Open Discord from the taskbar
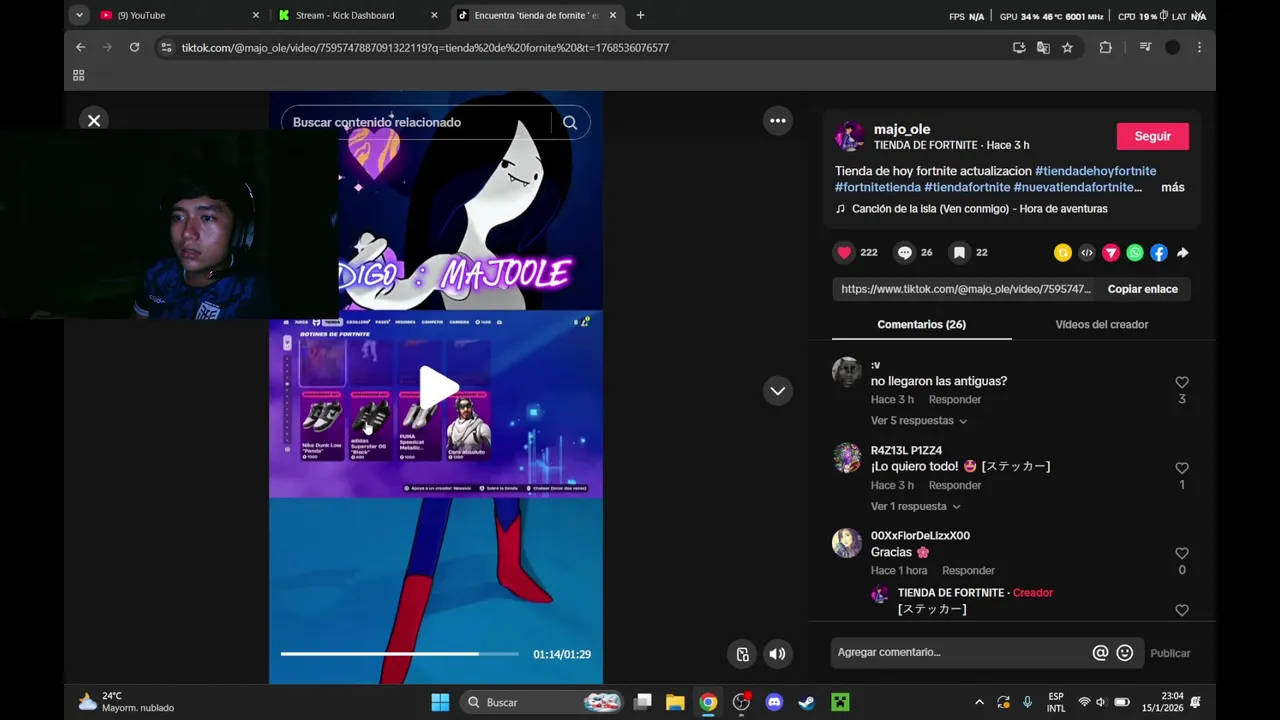 [774, 702]
